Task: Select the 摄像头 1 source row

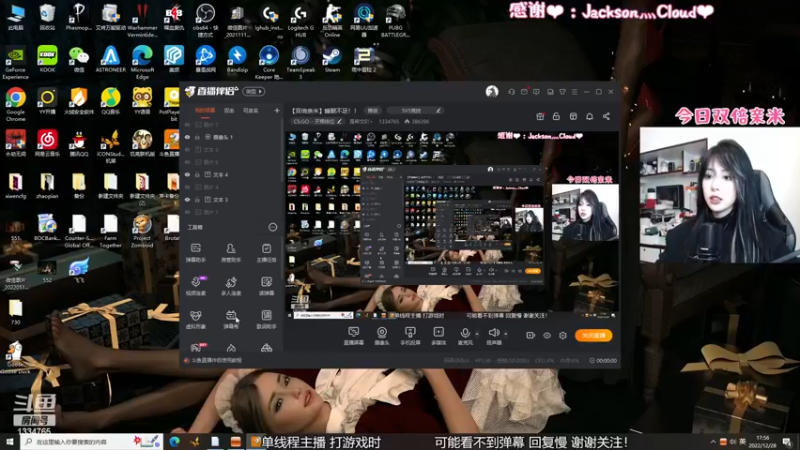Action: click(232, 137)
